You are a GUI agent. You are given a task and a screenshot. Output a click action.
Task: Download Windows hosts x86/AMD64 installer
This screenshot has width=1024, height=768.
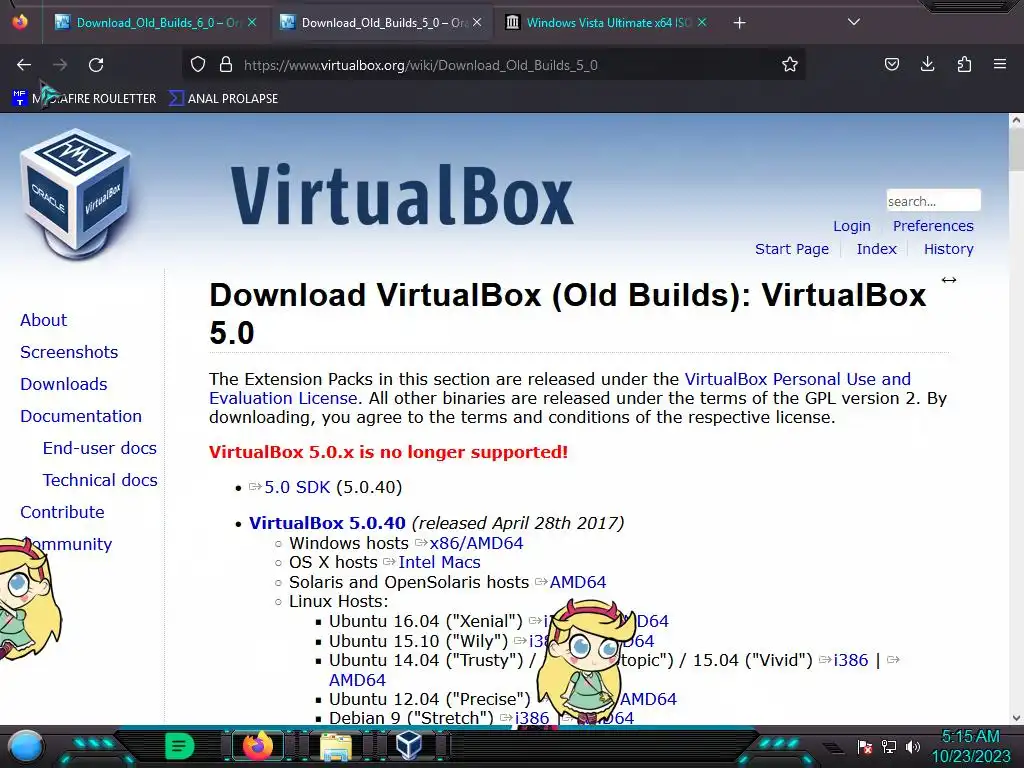tap(476, 543)
